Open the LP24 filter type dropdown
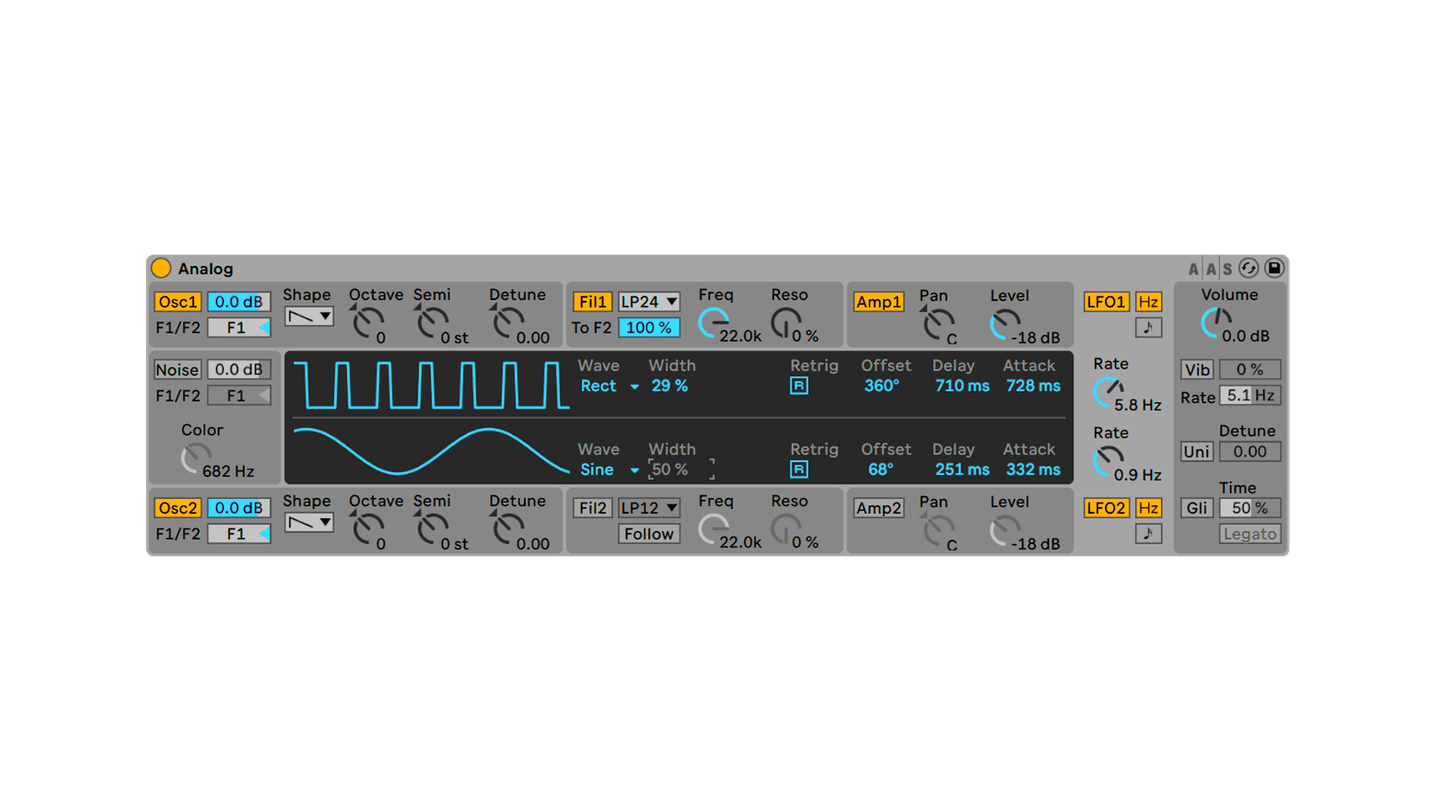Viewport: 1440px width, 810px height. tap(651, 301)
